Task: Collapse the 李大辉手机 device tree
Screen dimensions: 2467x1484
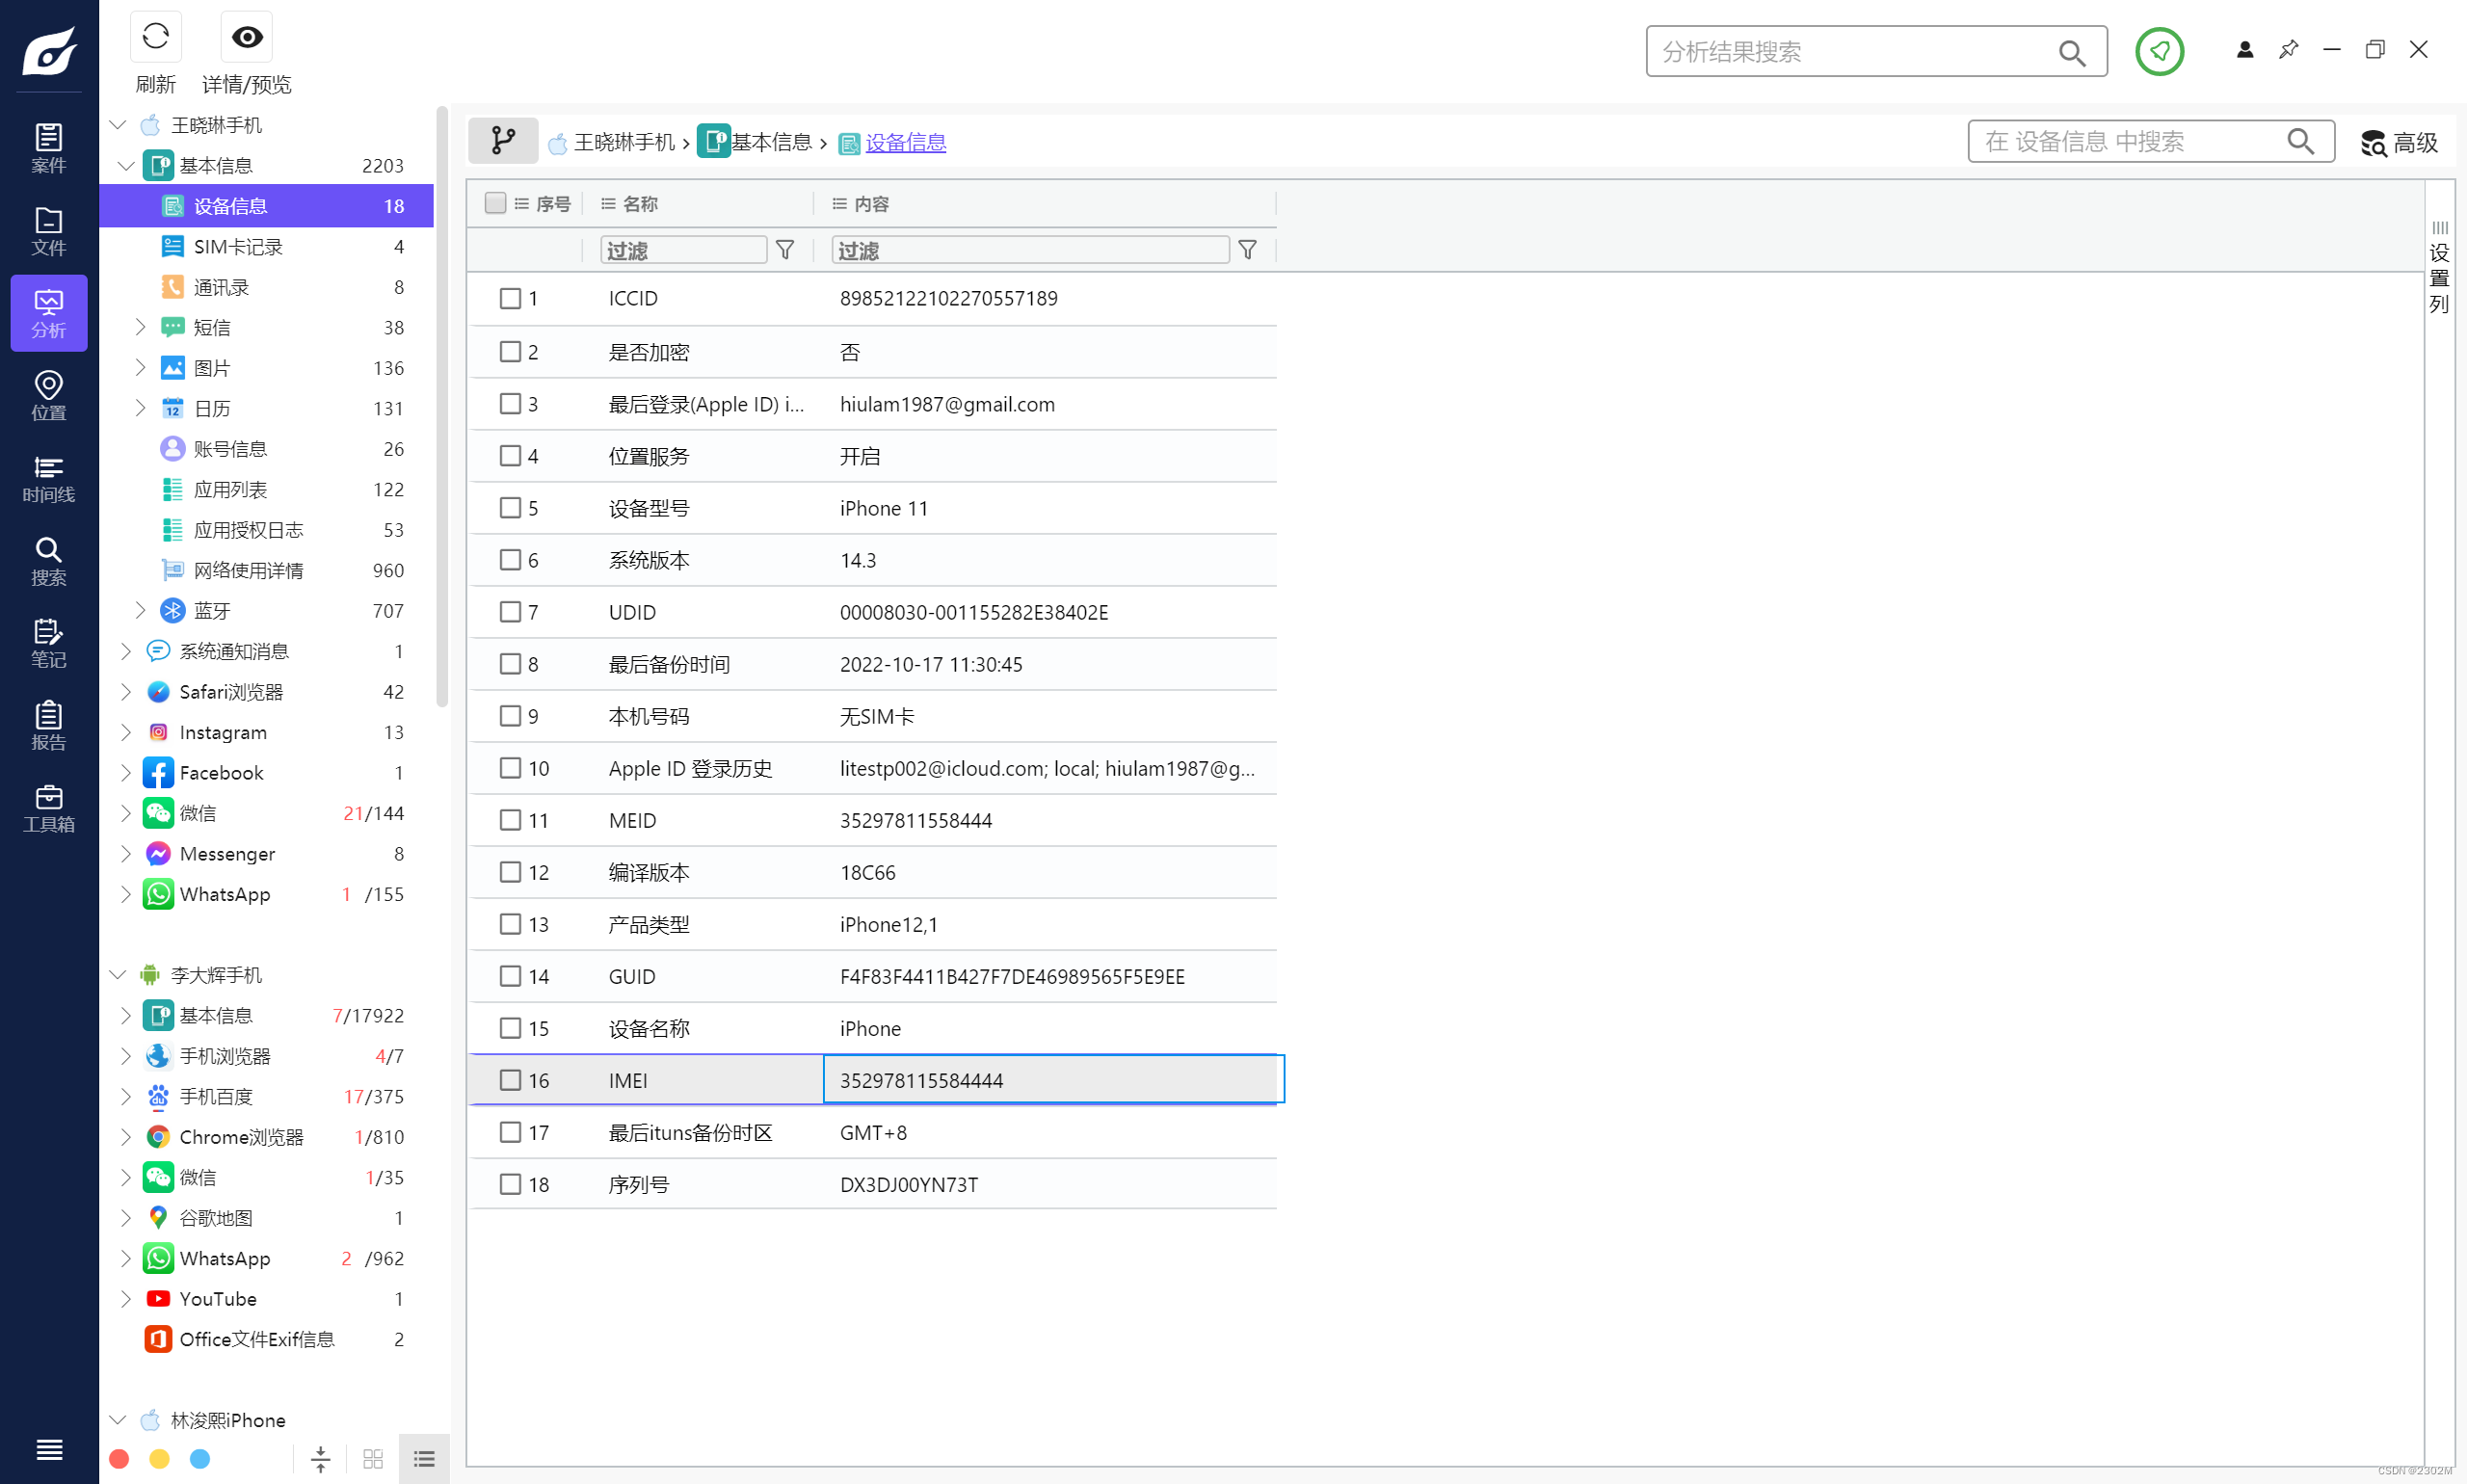Action: click(118, 975)
